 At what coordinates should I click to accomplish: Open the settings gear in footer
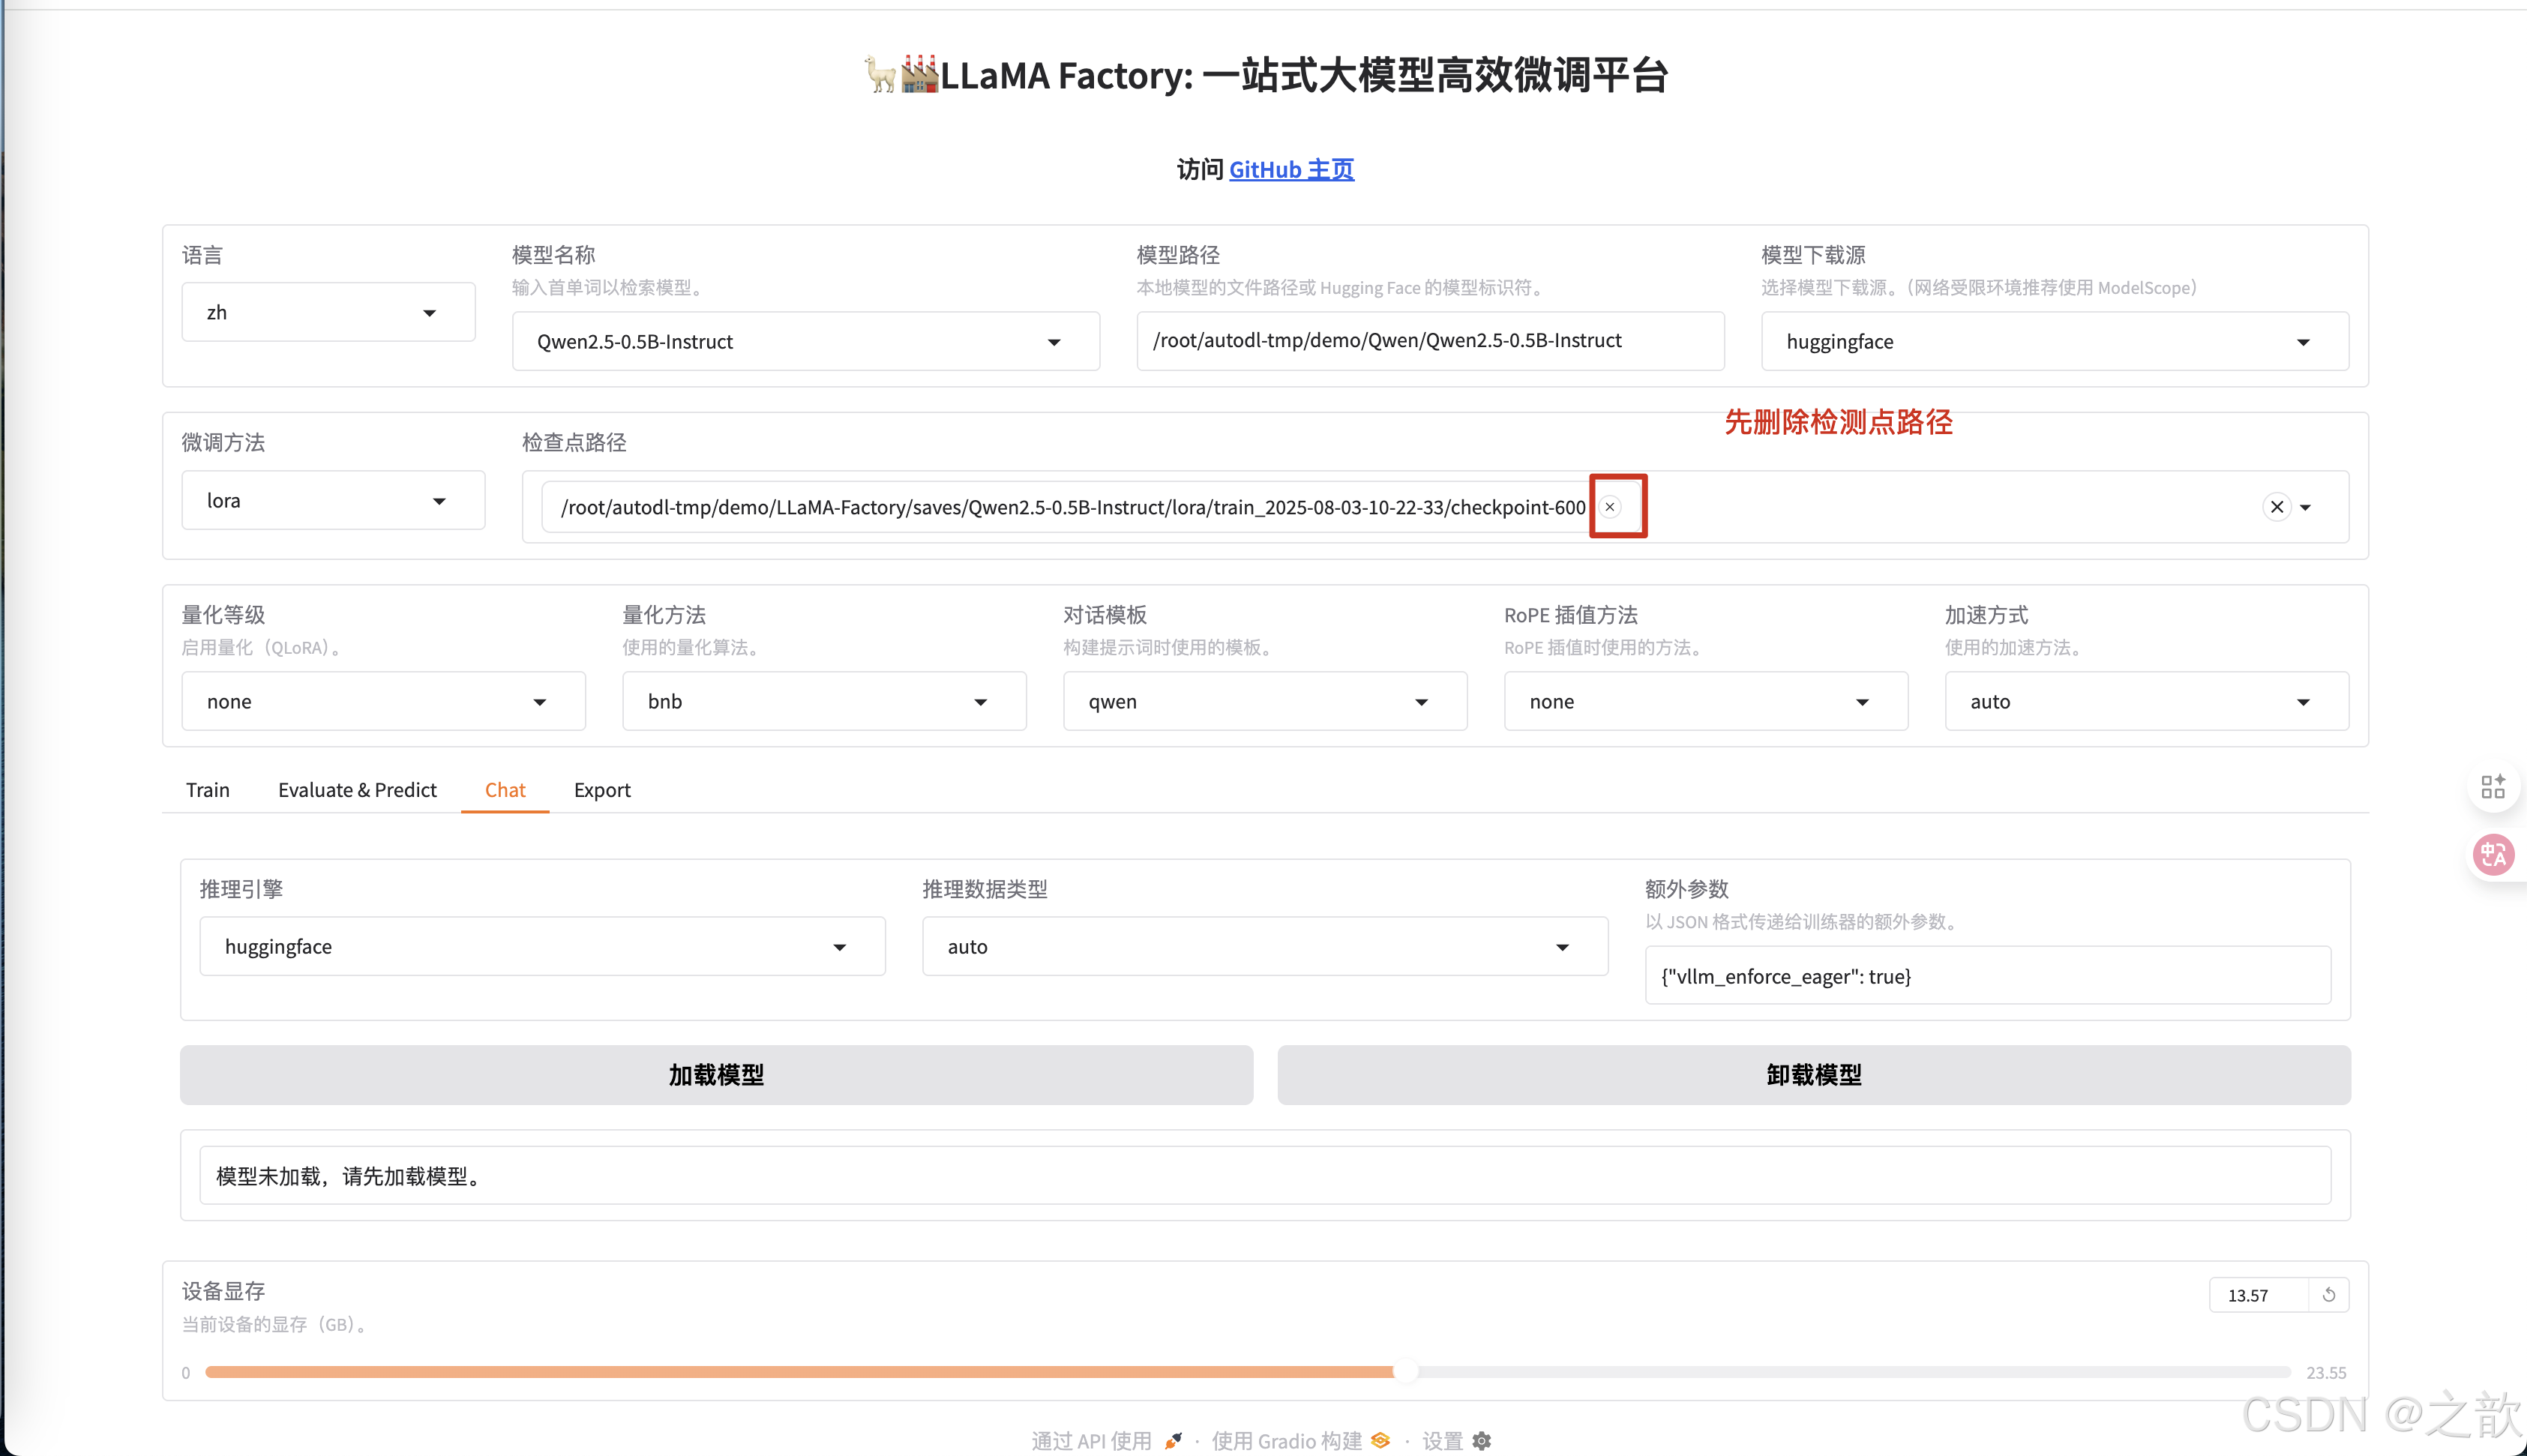click(x=1482, y=1441)
